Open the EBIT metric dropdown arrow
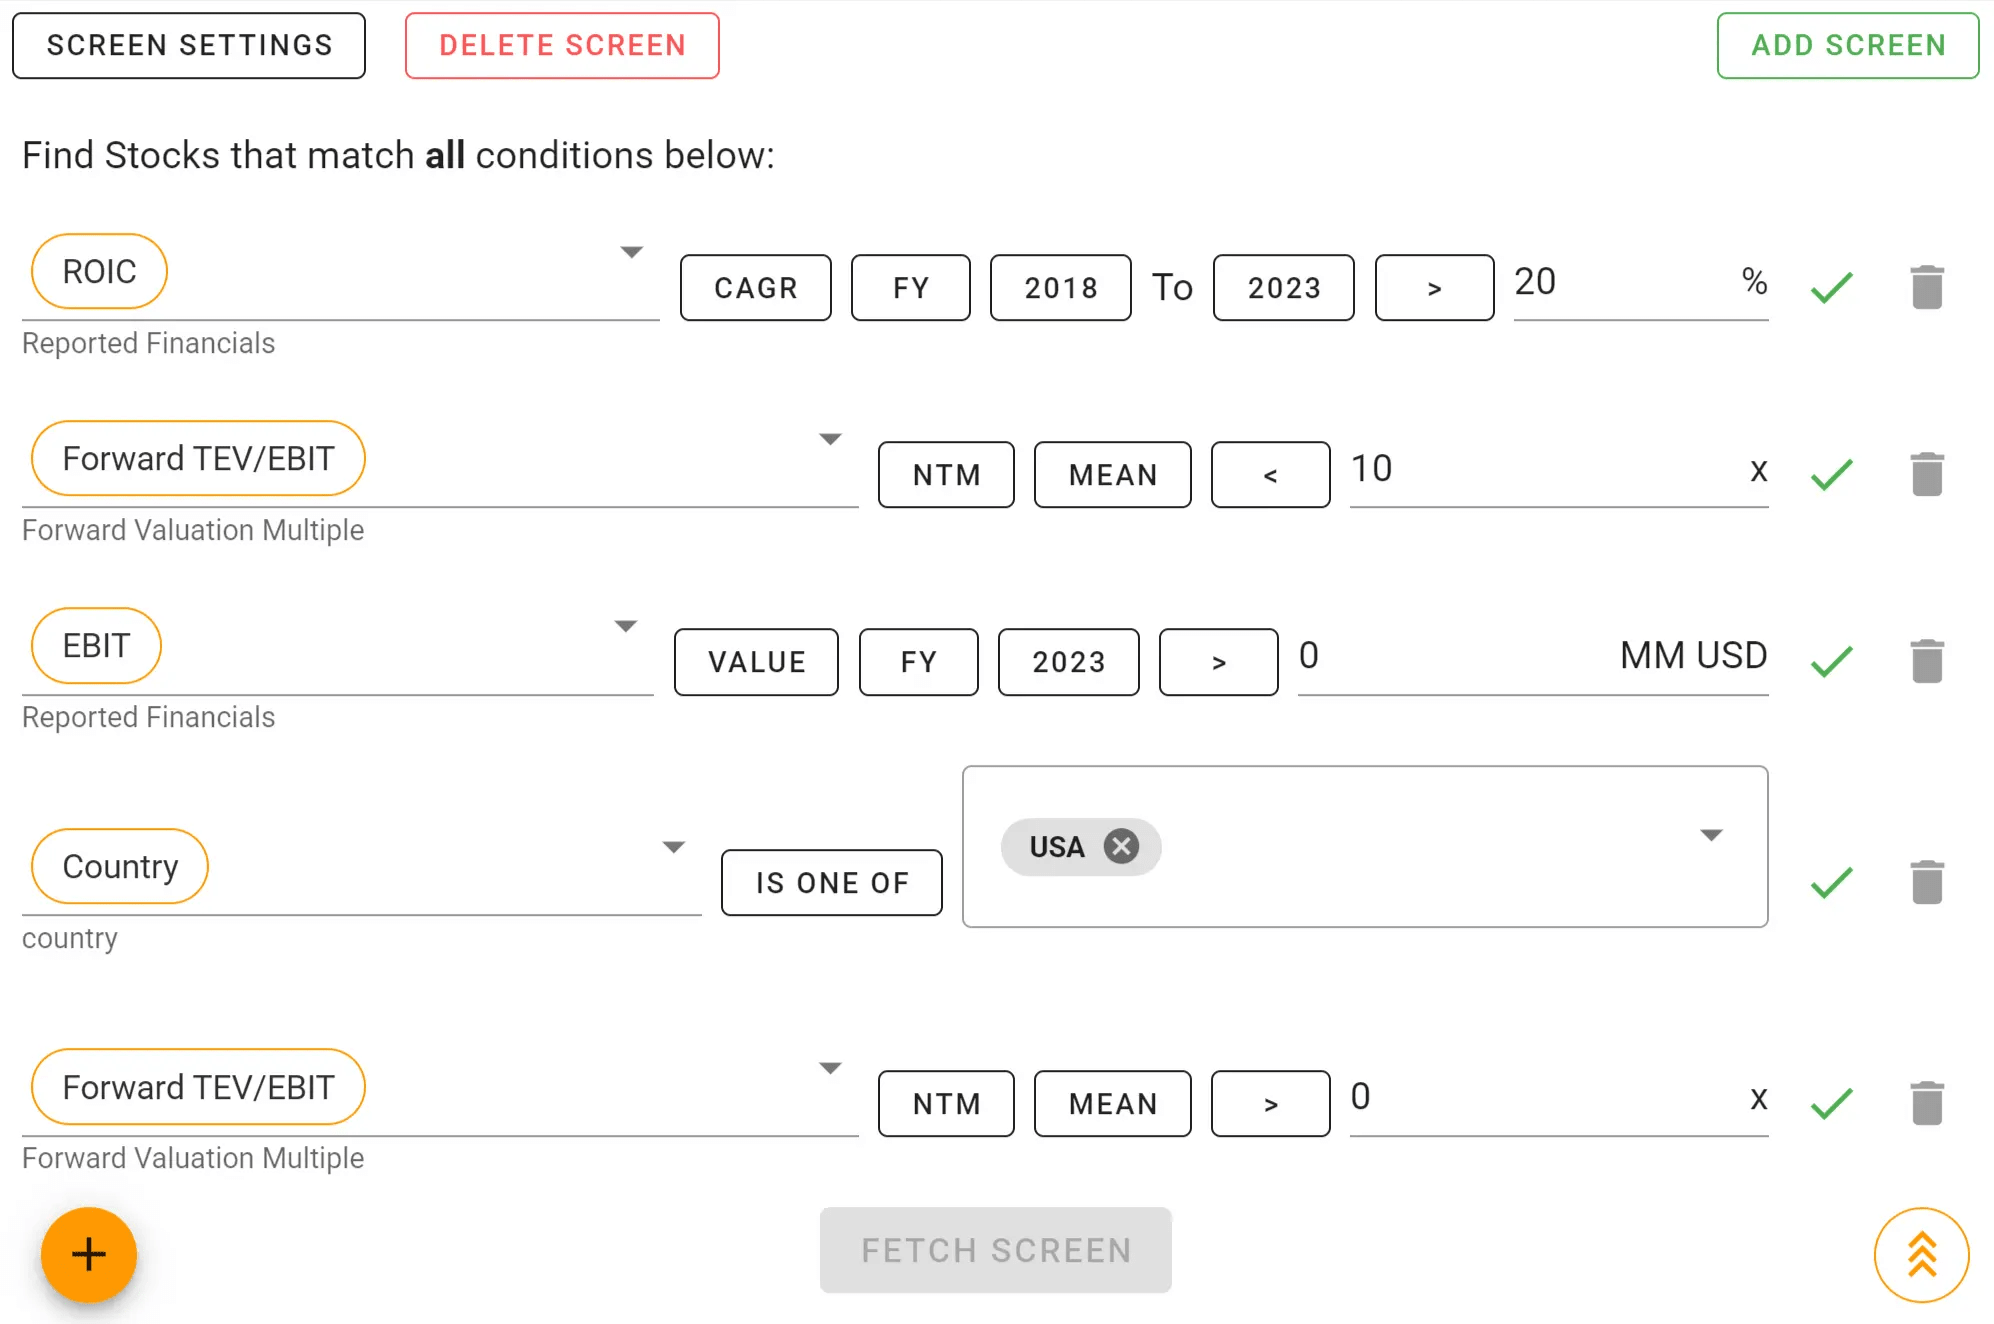The width and height of the screenshot is (1994, 1324). point(625,626)
